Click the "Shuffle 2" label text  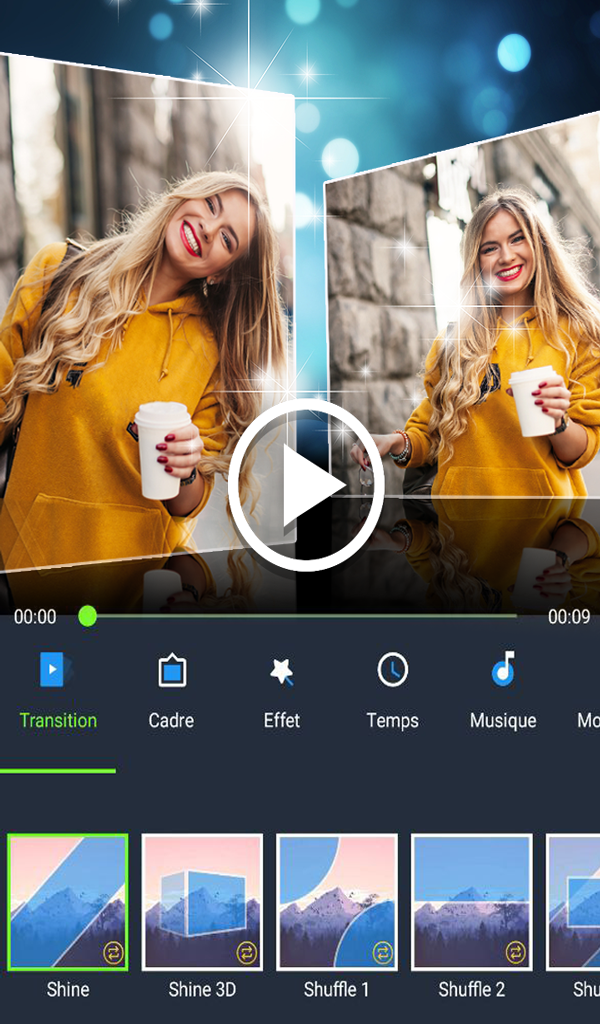pos(471,989)
